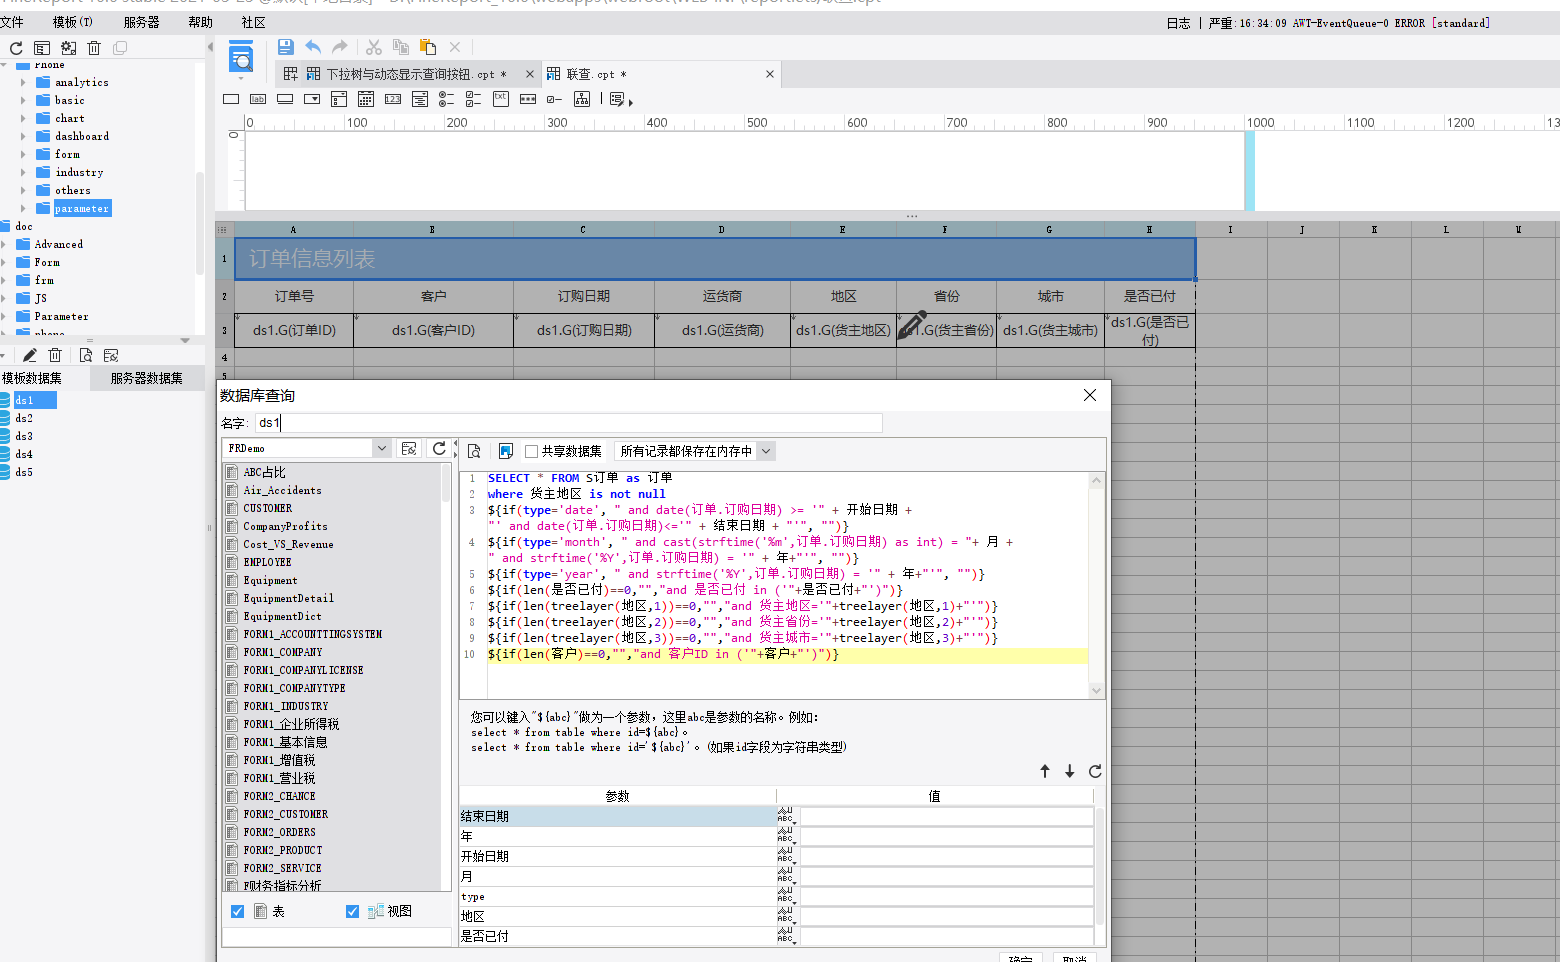Open the FRDemo connection dropdown
Viewport: 1560px width, 962px height.
pos(382,449)
